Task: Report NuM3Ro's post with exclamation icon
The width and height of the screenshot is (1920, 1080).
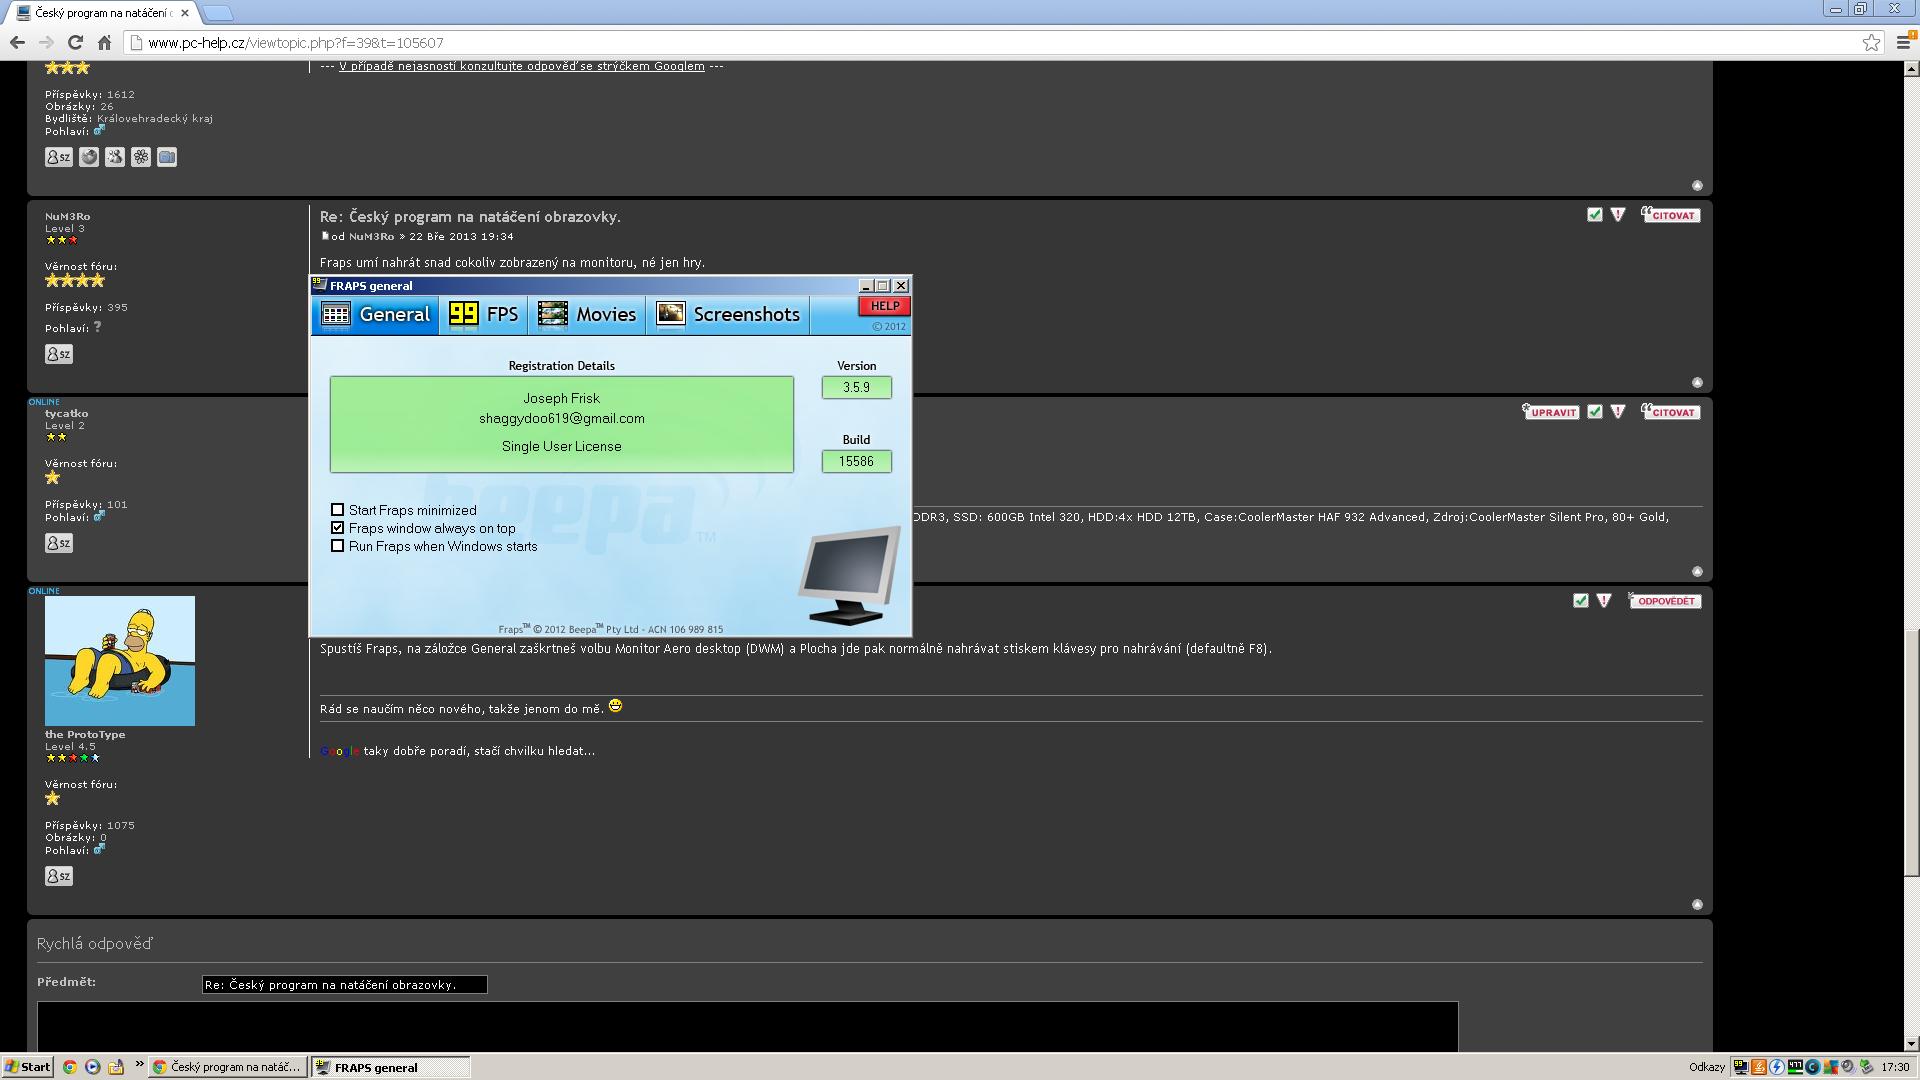Action: (x=1618, y=215)
